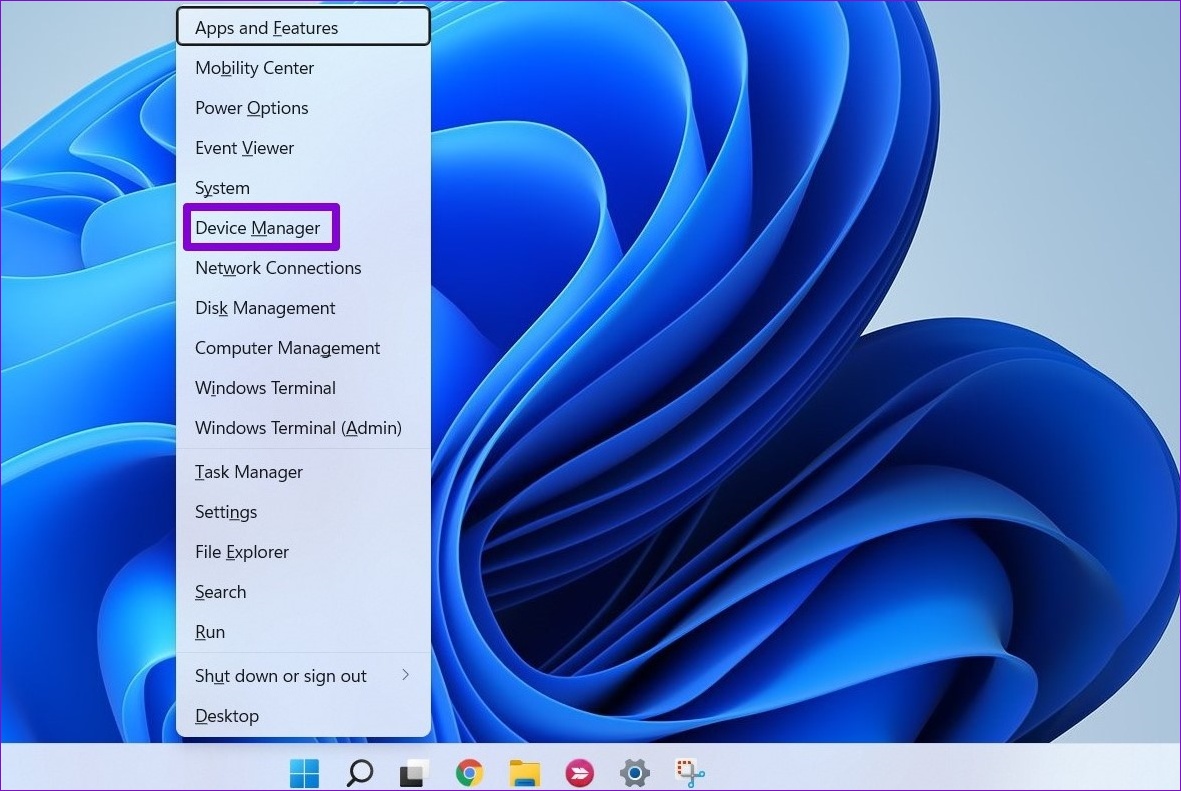Select Network Connections
This screenshot has width=1181, height=791.
pos(278,268)
